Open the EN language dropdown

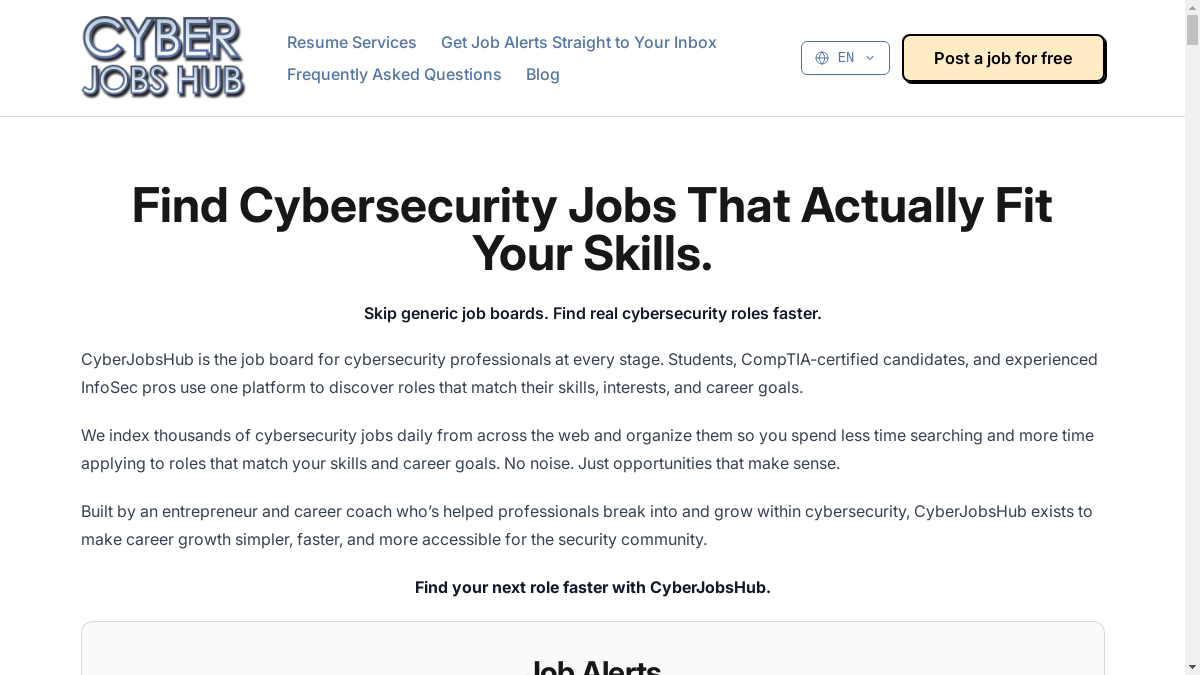tap(845, 58)
